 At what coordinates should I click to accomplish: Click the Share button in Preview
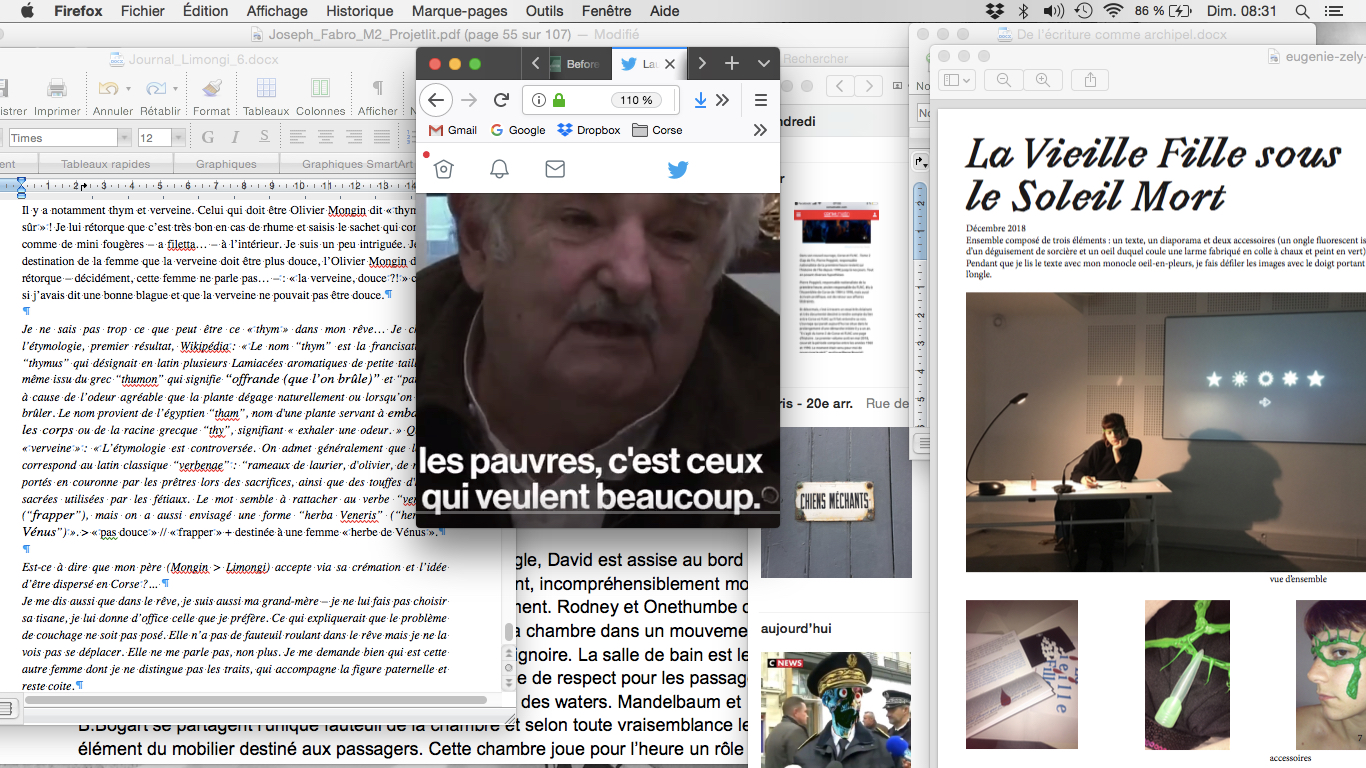[x=1090, y=80]
